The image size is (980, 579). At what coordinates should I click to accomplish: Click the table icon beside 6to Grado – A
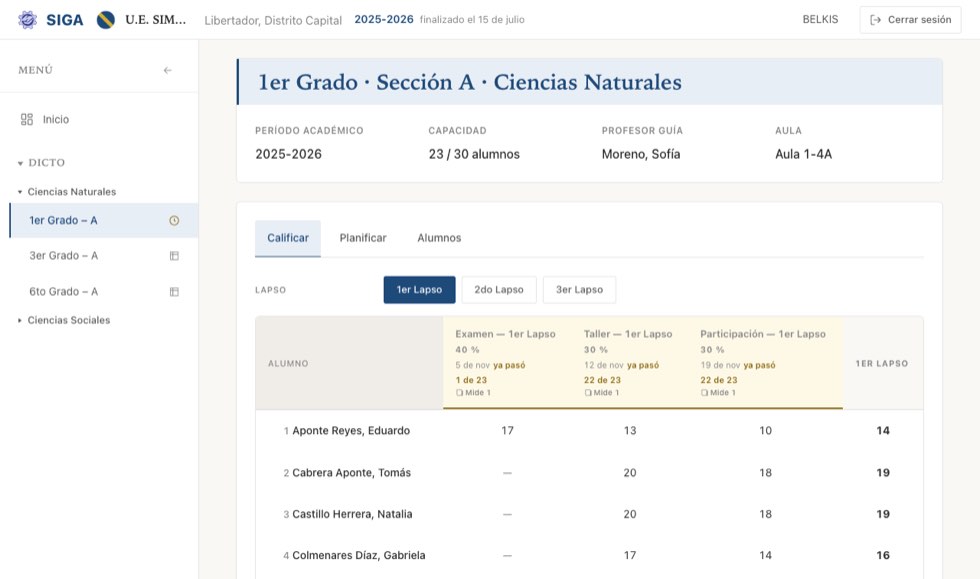point(174,291)
